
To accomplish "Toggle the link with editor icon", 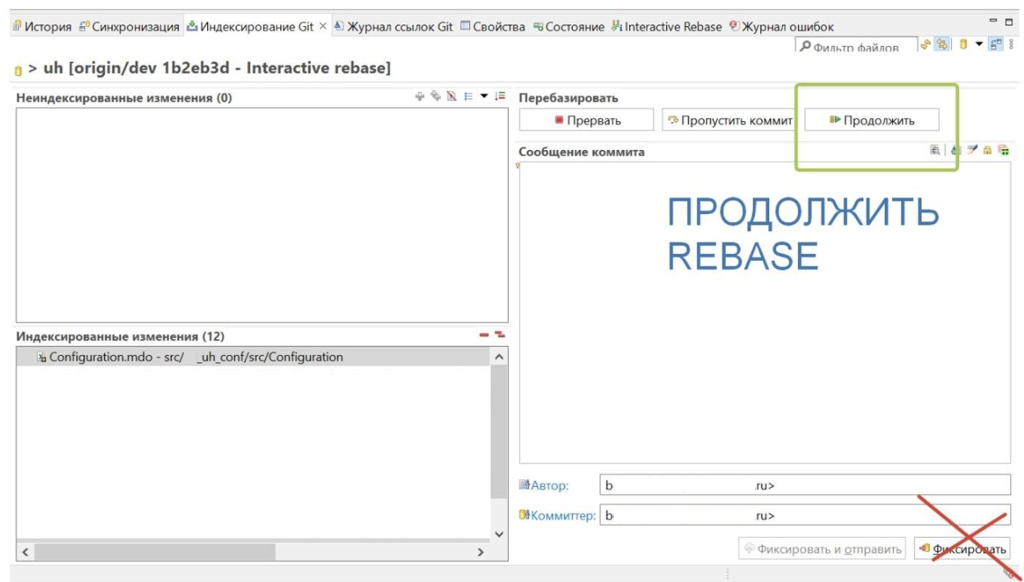I will point(943,45).
